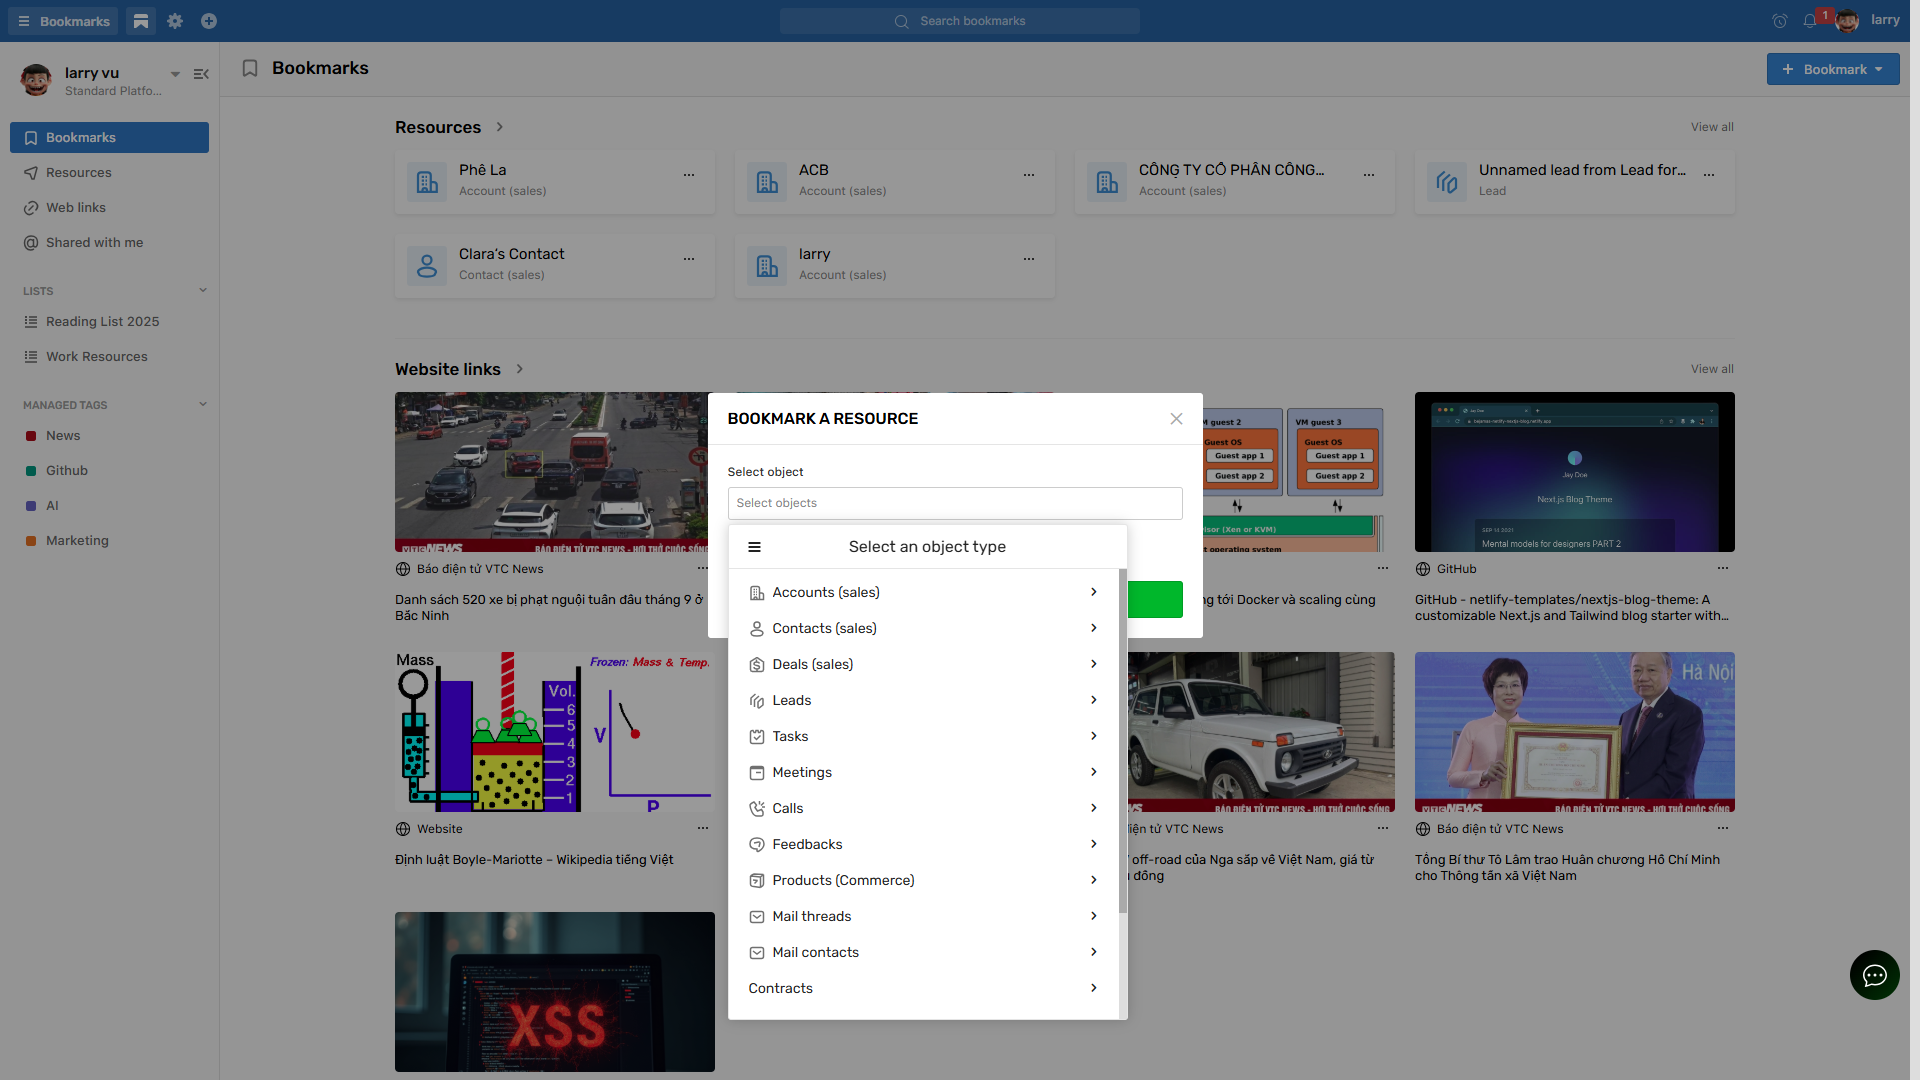Collapse the sidebar with the toggle icon
1920x1080 pixels.
pos(201,74)
